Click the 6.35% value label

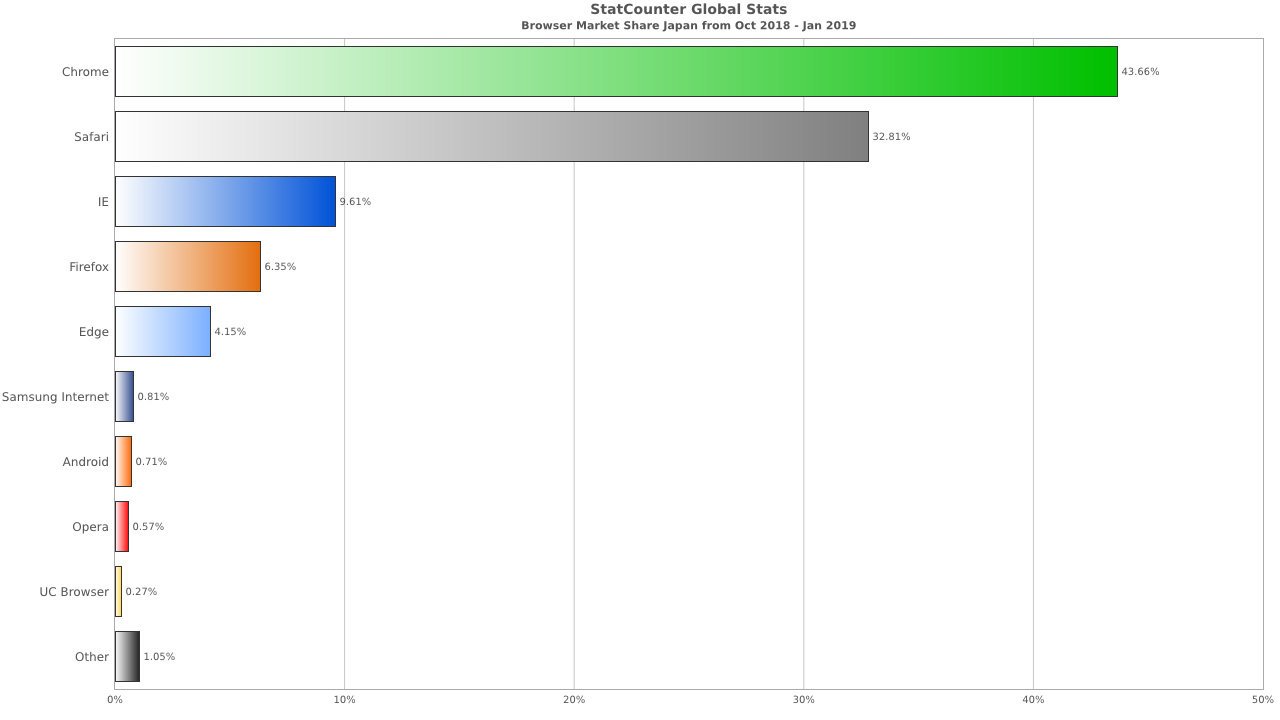point(280,267)
